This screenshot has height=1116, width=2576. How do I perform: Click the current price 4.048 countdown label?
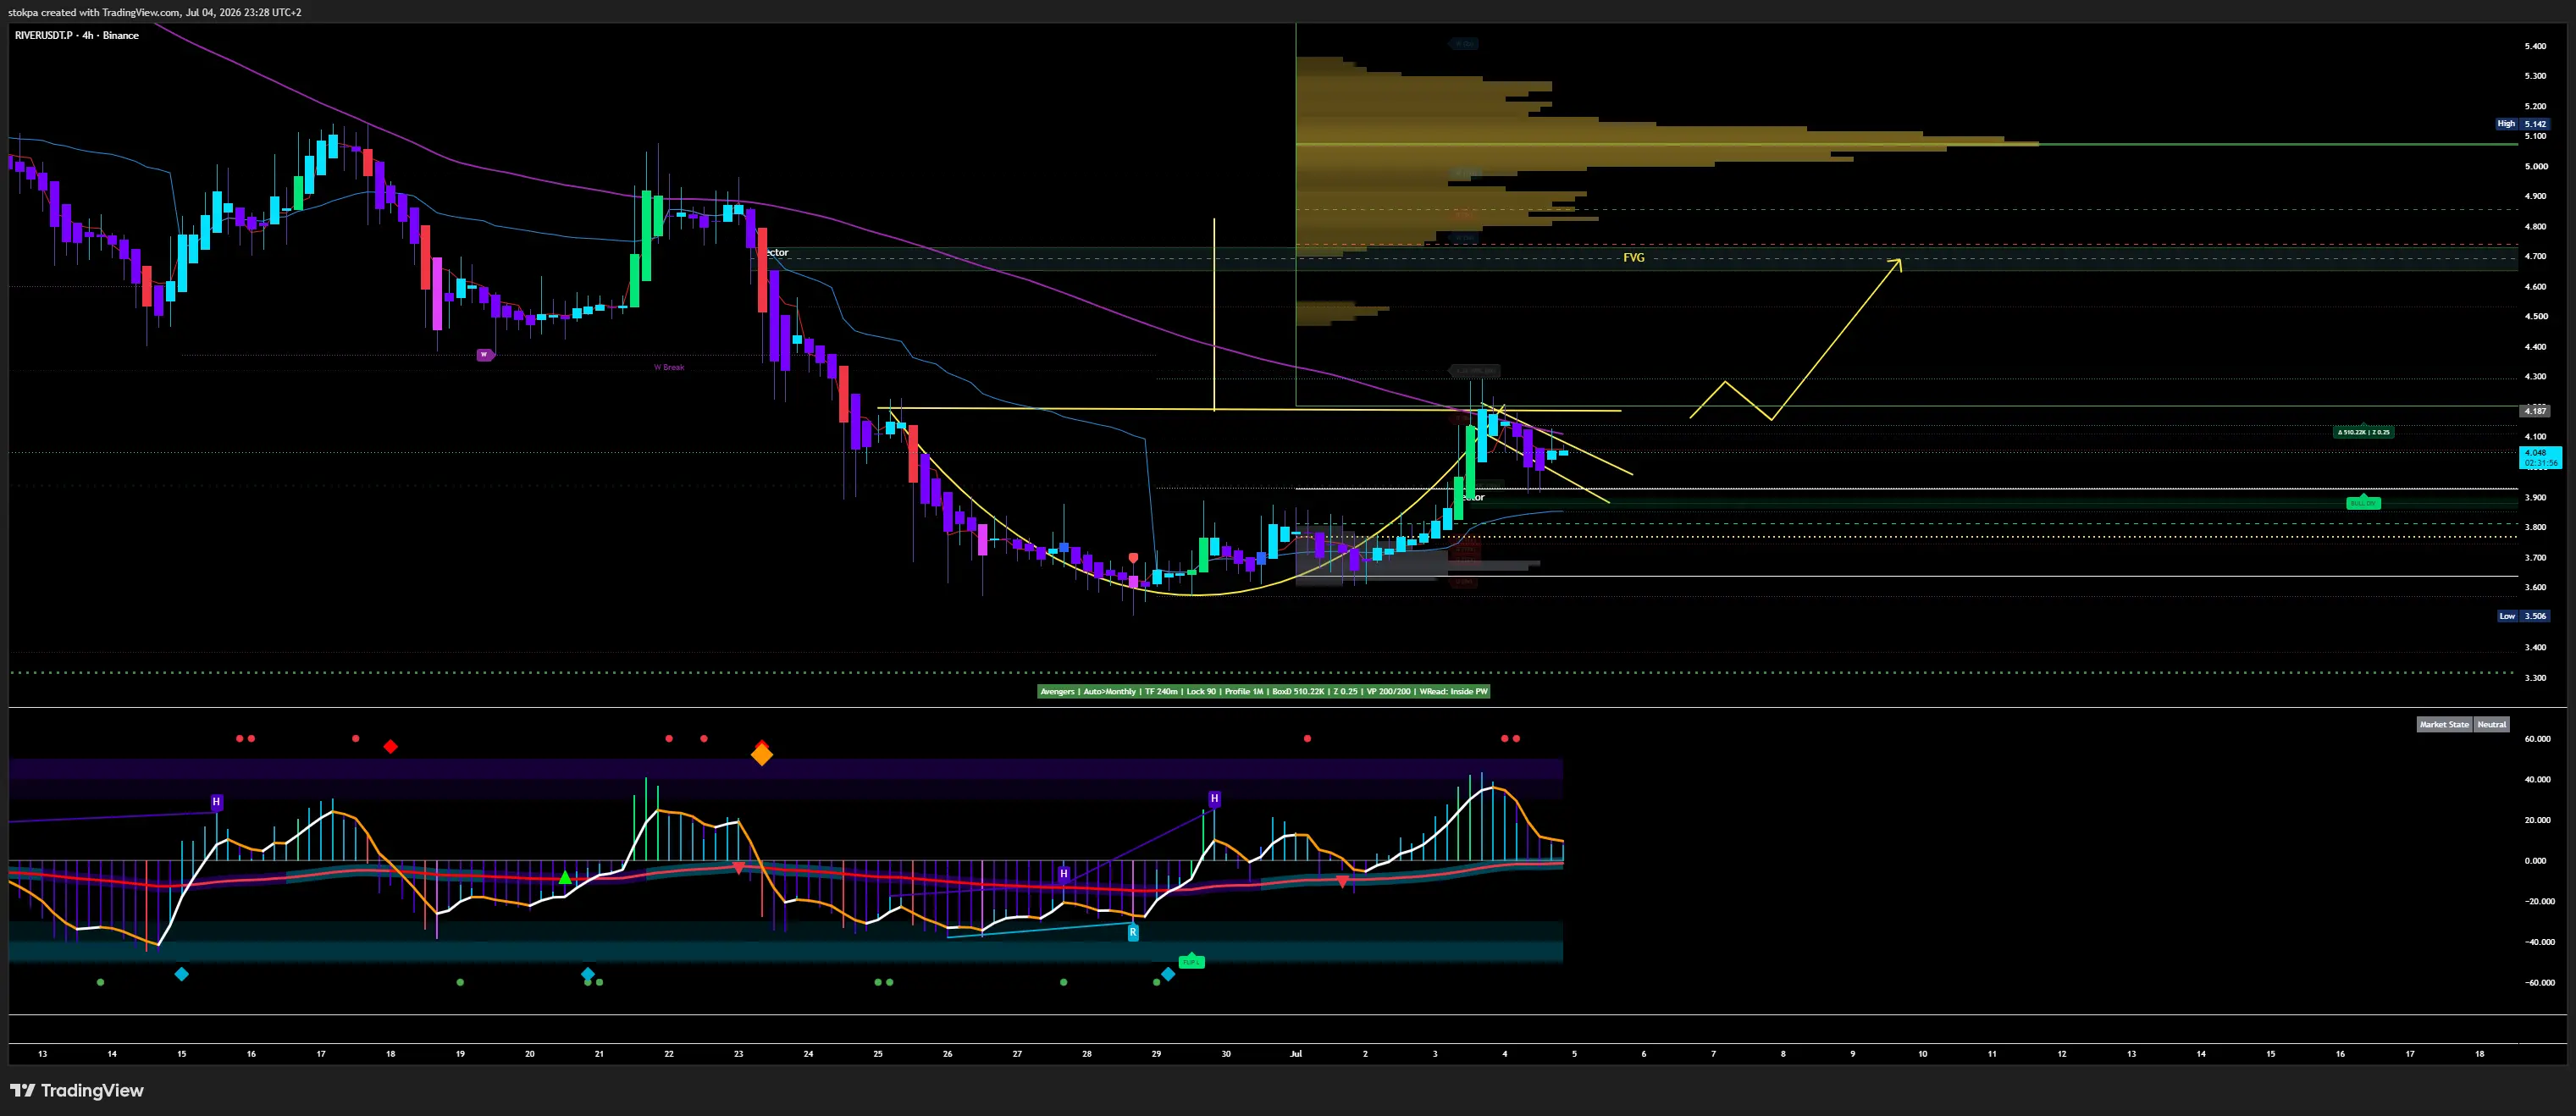2540,457
